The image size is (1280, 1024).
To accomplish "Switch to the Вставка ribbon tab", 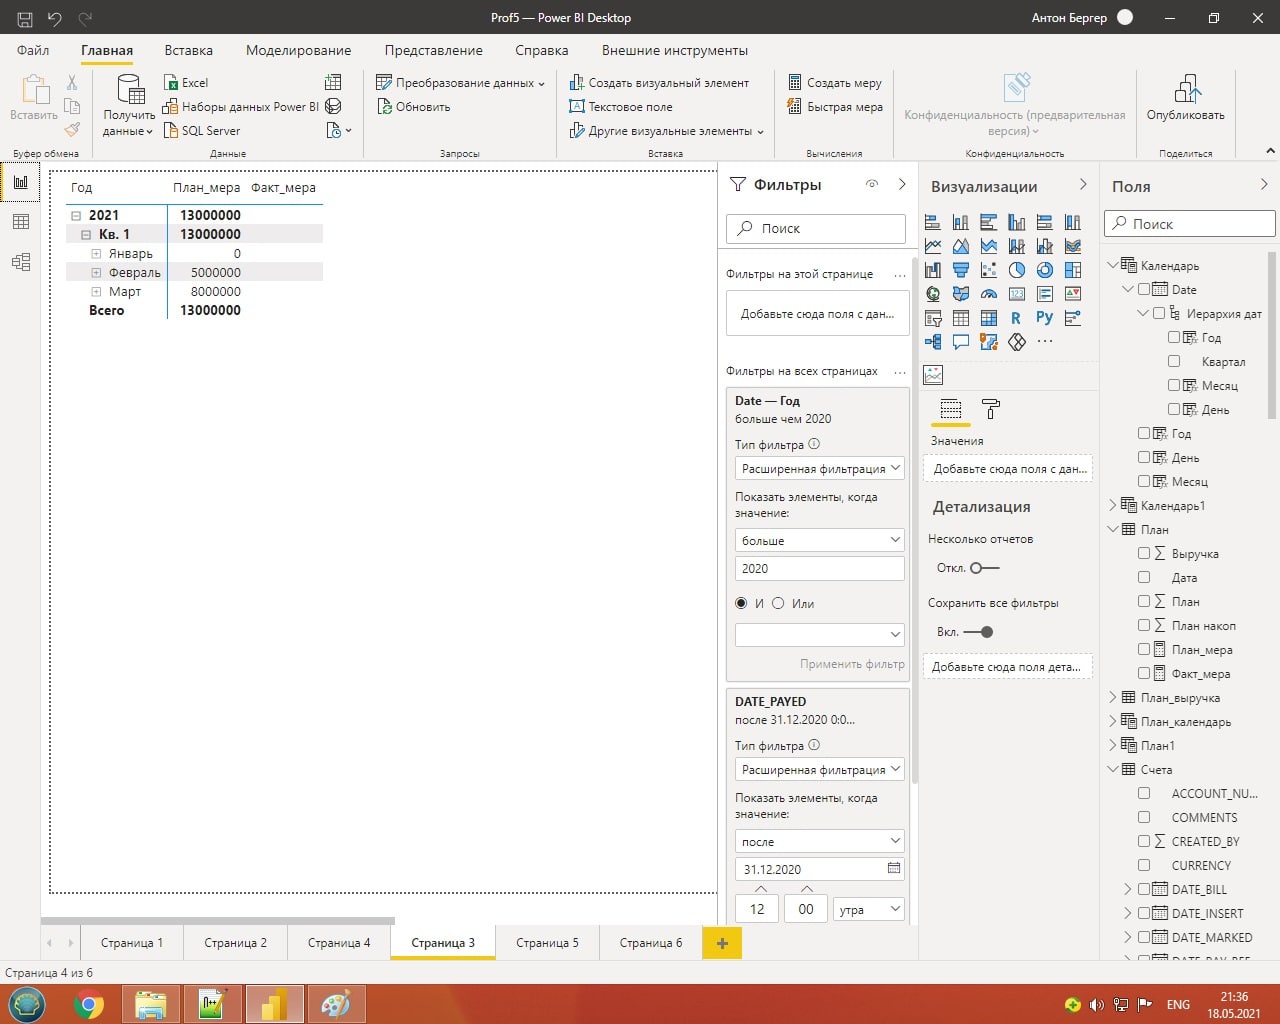I will [188, 50].
